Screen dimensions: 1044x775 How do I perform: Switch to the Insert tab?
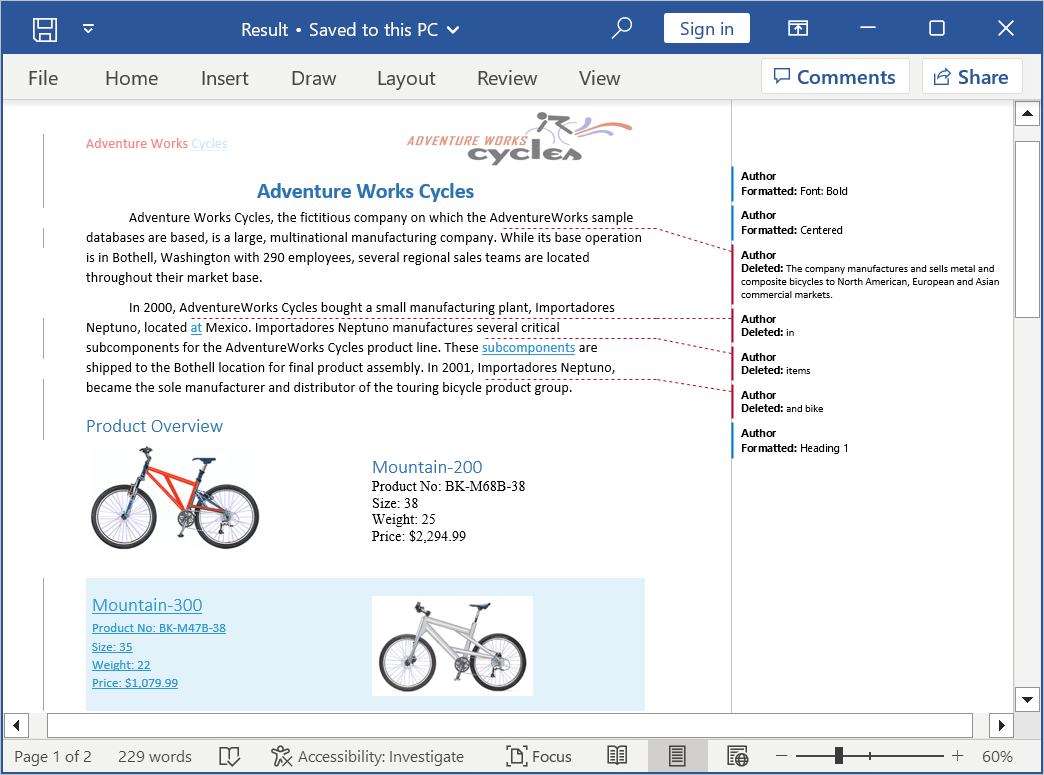[225, 78]
